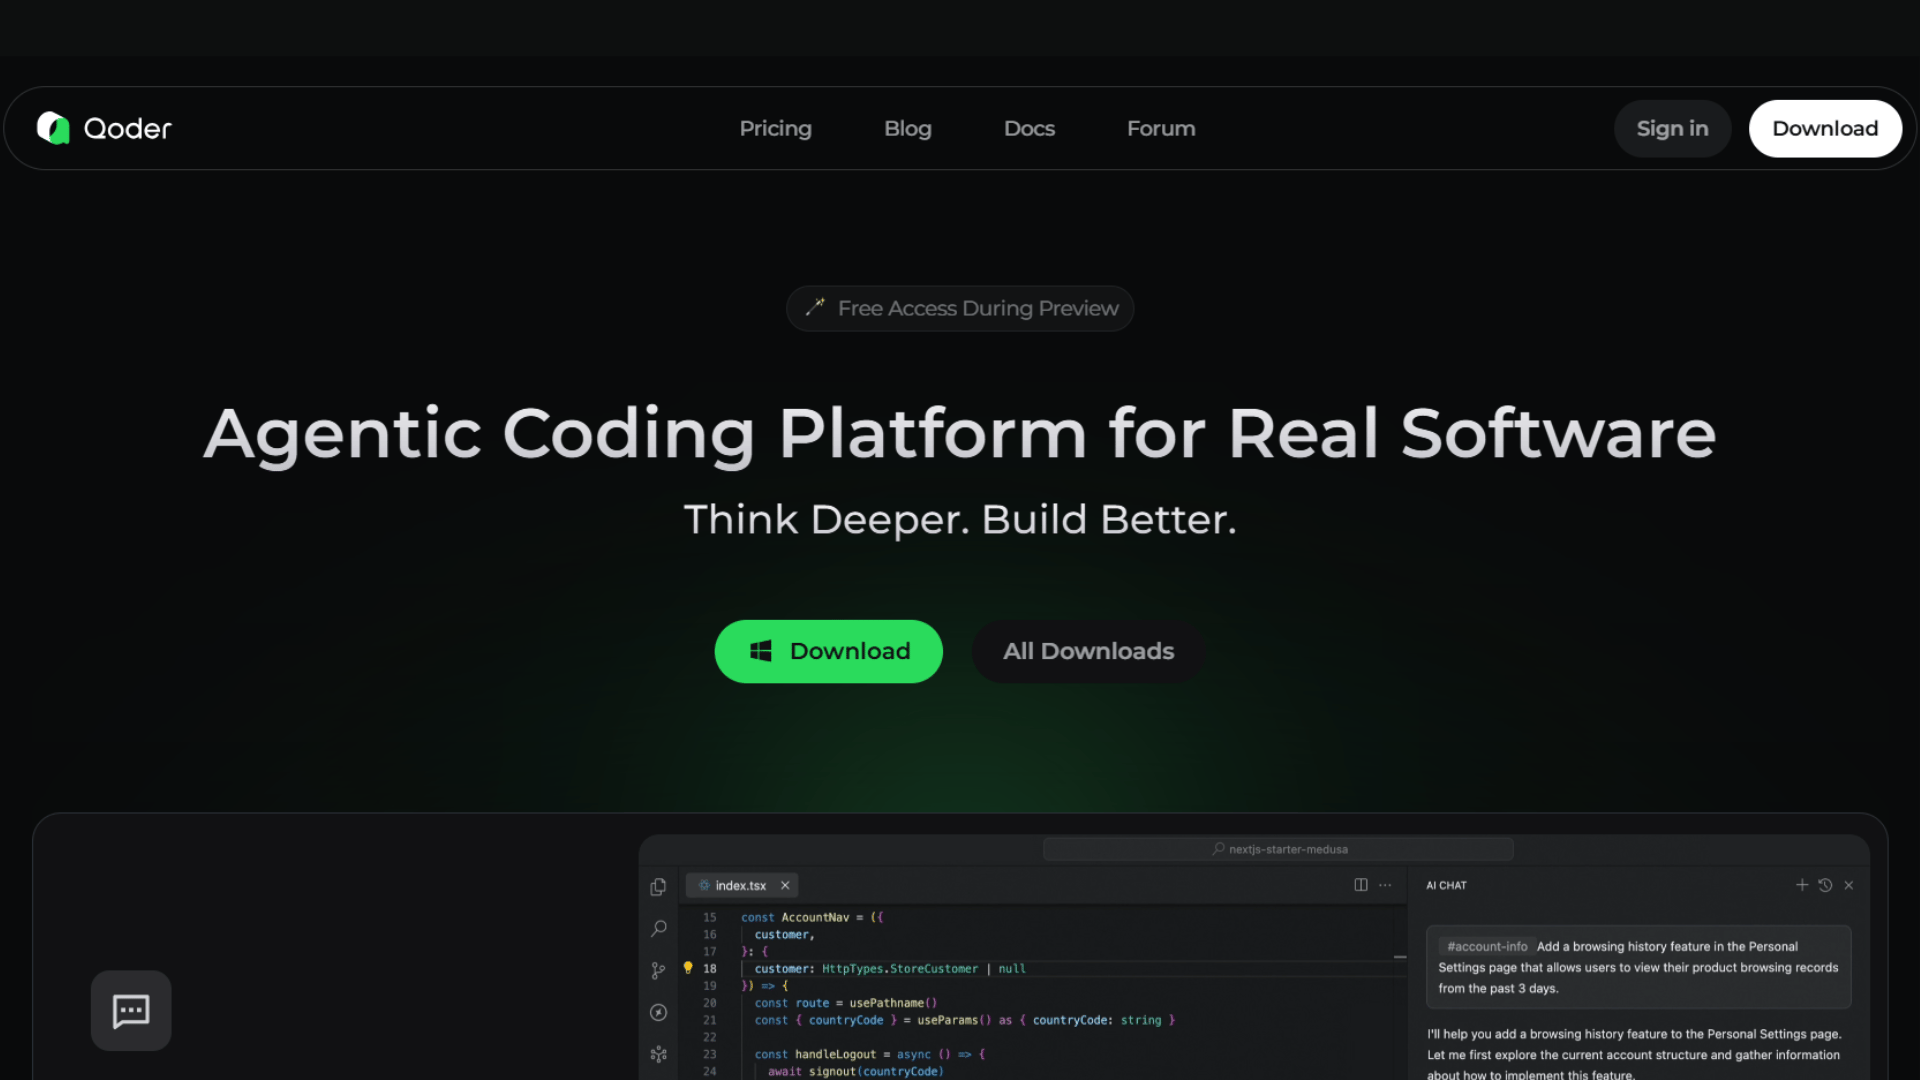Viewport: 1920px width, 1080px height.
Task: Click the magic wand icon in preview badge
Action: (x=815, y=306)
